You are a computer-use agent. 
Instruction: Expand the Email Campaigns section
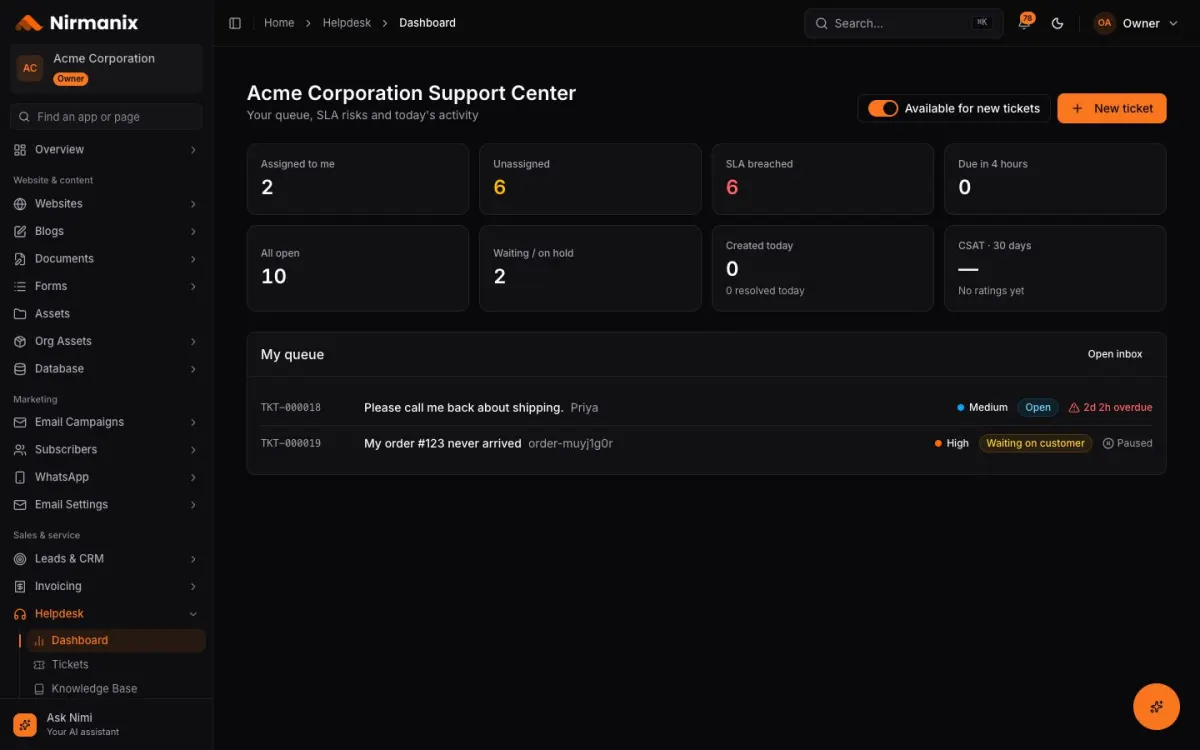coord(106,422)
